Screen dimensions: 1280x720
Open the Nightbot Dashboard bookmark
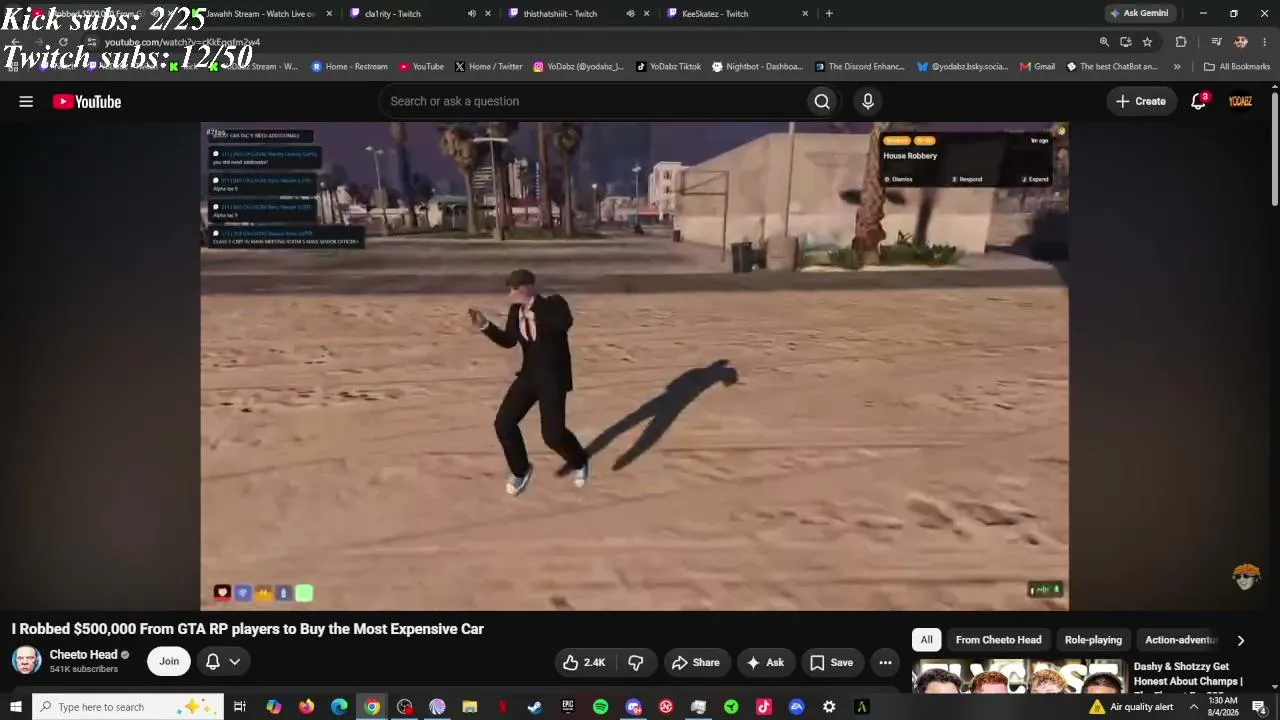coord(757,67)
